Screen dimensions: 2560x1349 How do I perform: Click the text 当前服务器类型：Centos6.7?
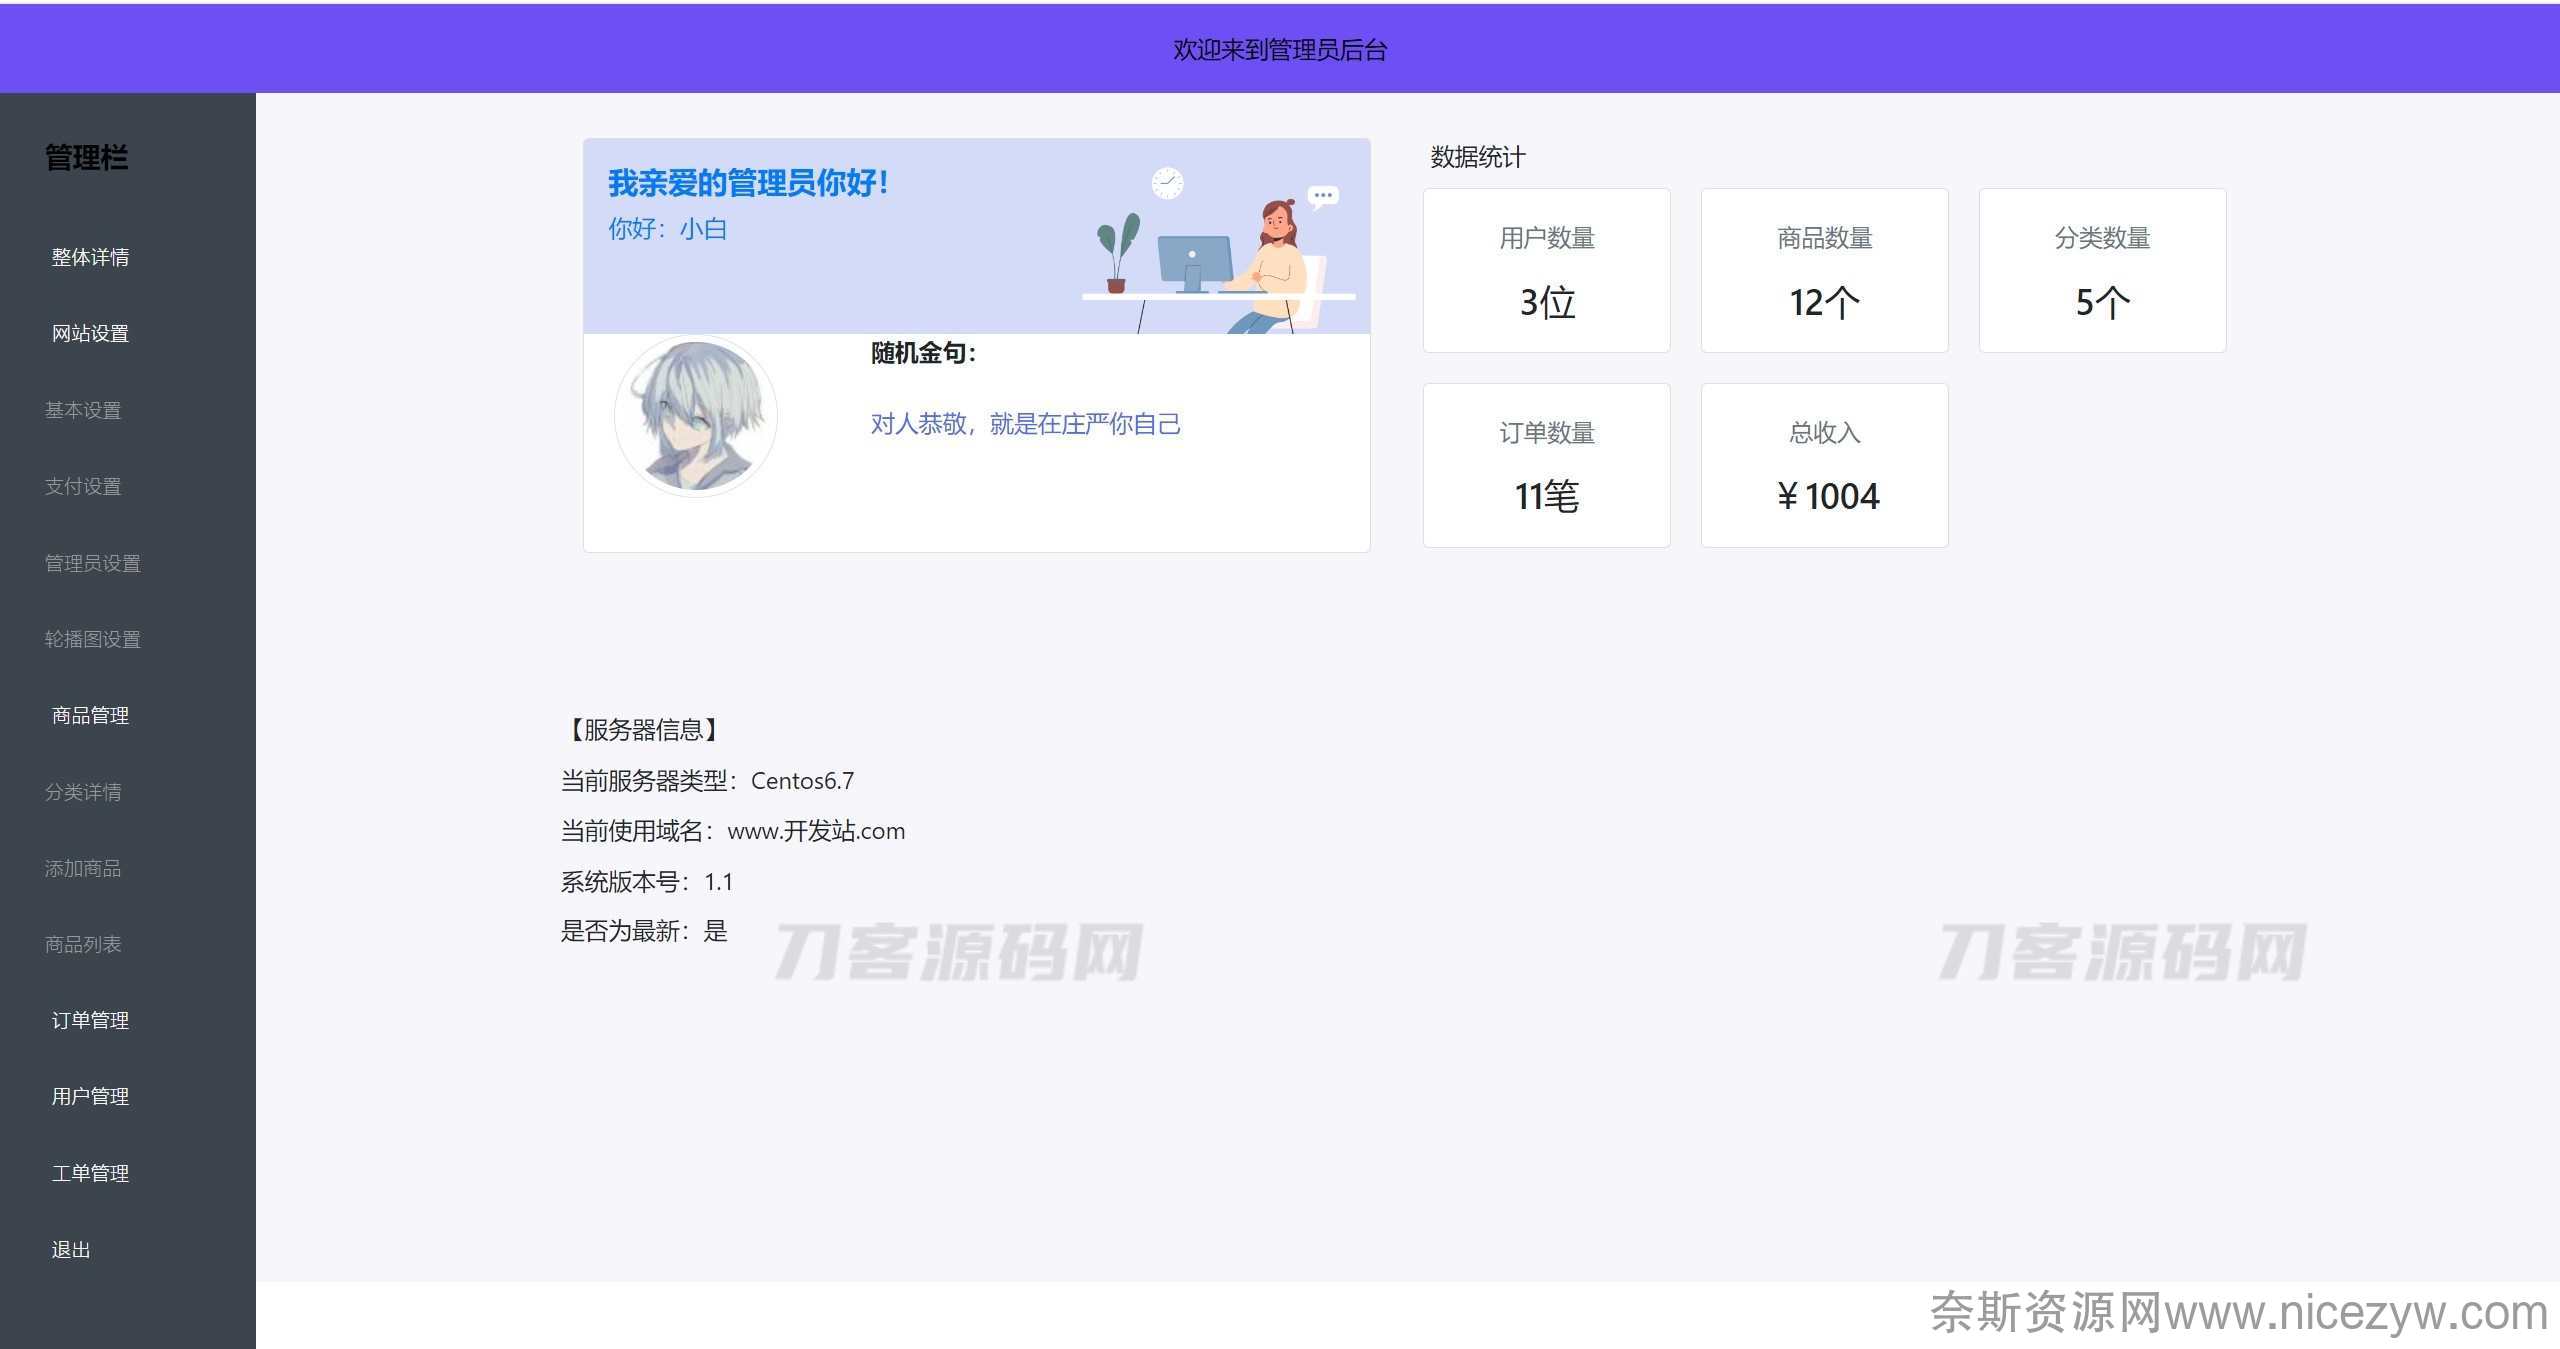tap(707, 781)
